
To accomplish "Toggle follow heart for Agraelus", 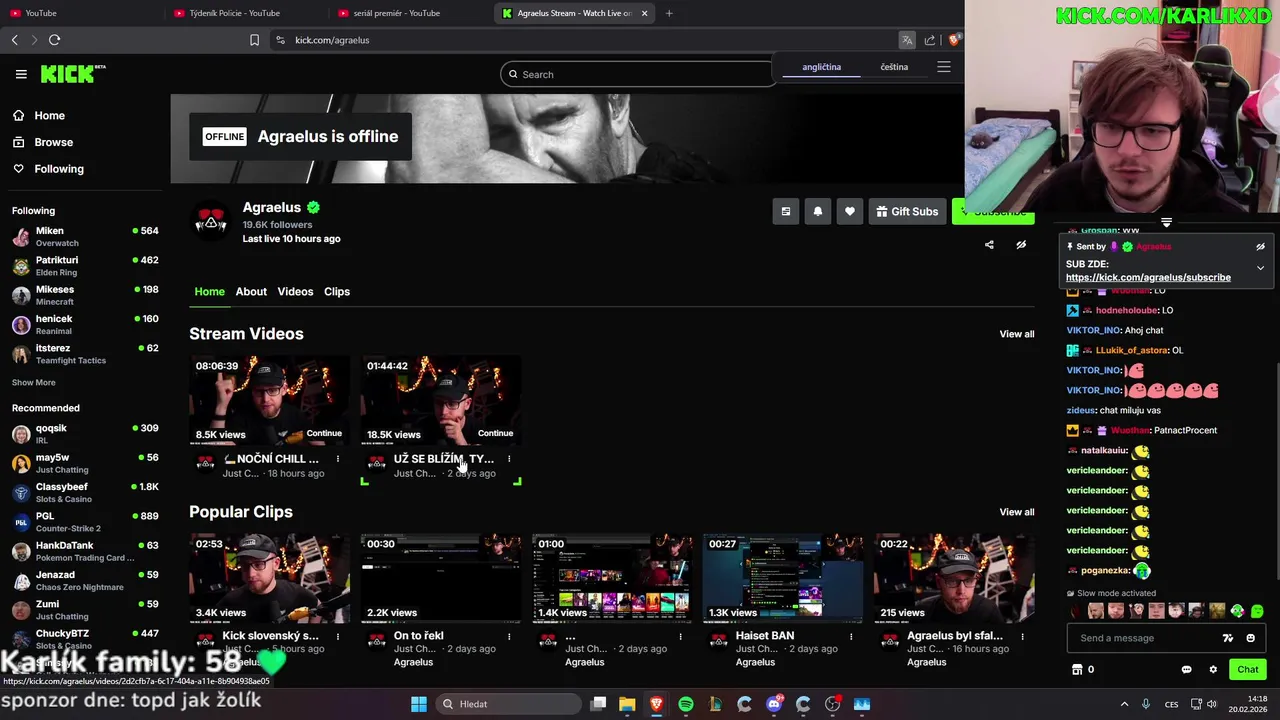I will (850, 212).
